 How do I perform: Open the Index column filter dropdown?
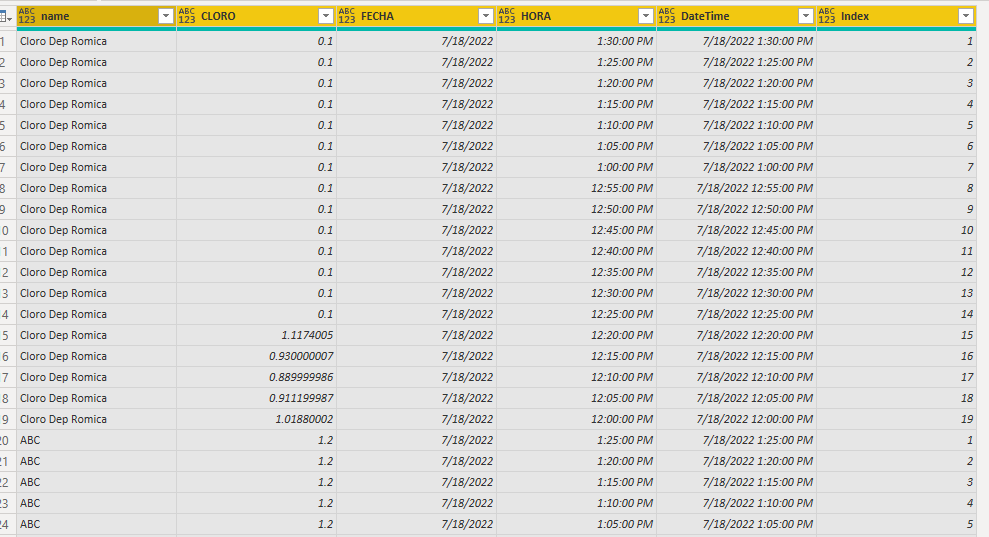click(966, 16)
